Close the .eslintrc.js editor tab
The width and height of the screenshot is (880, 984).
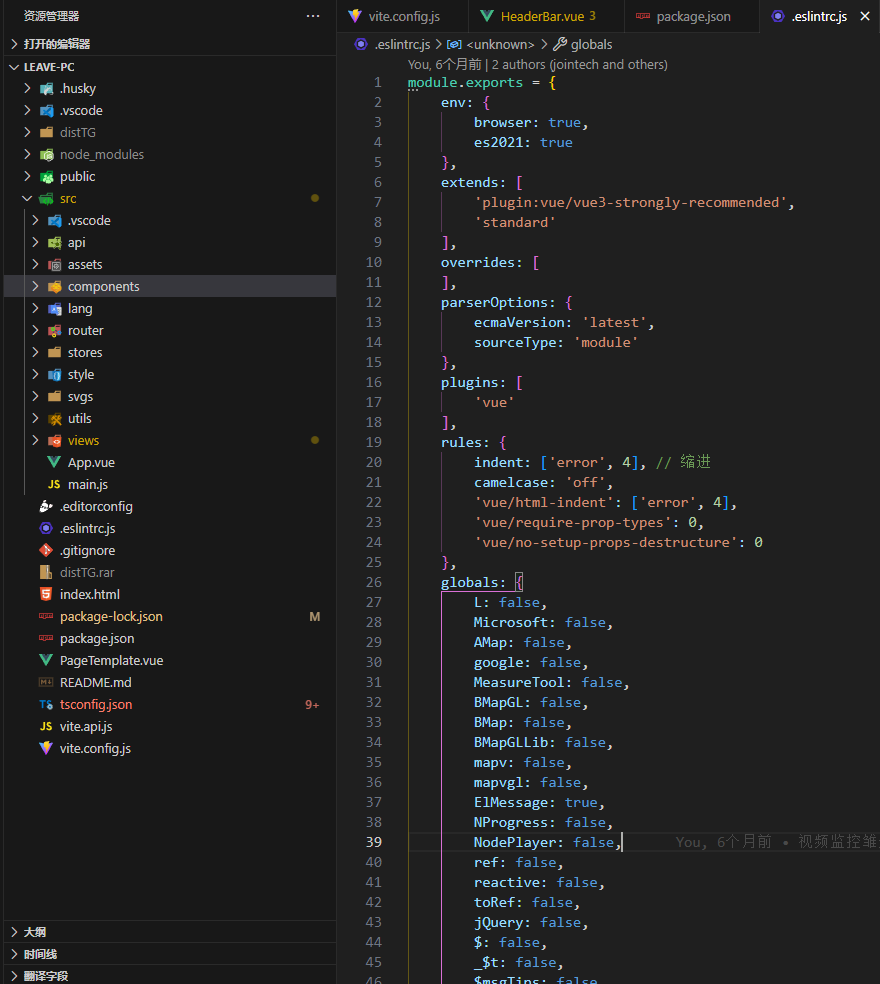pyautogui.click(x=865, y=16)
